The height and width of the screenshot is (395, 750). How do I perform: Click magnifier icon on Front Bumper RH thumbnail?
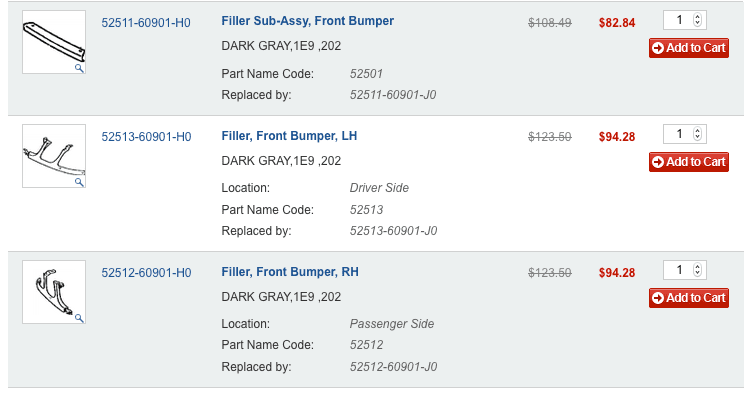[x=79, y=318]
